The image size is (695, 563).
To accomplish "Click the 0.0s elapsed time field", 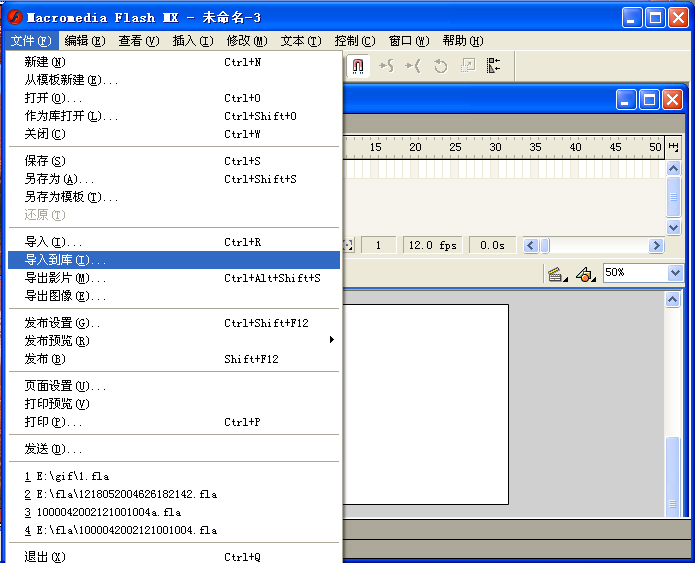I will point(492,245).
